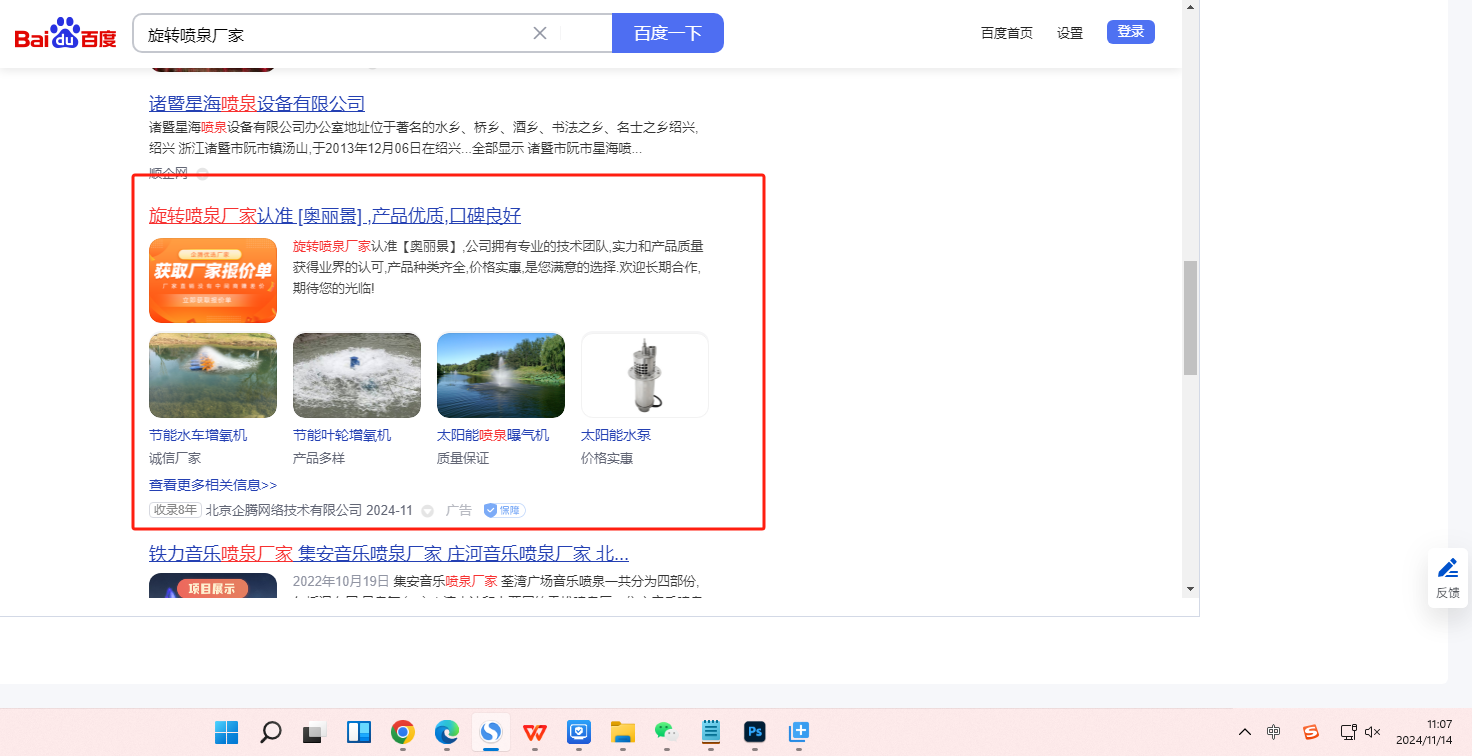The height and width of the screenshot is (756, 1472).
Task: Click the 中 input method indicator
Action: point(1273,732)
